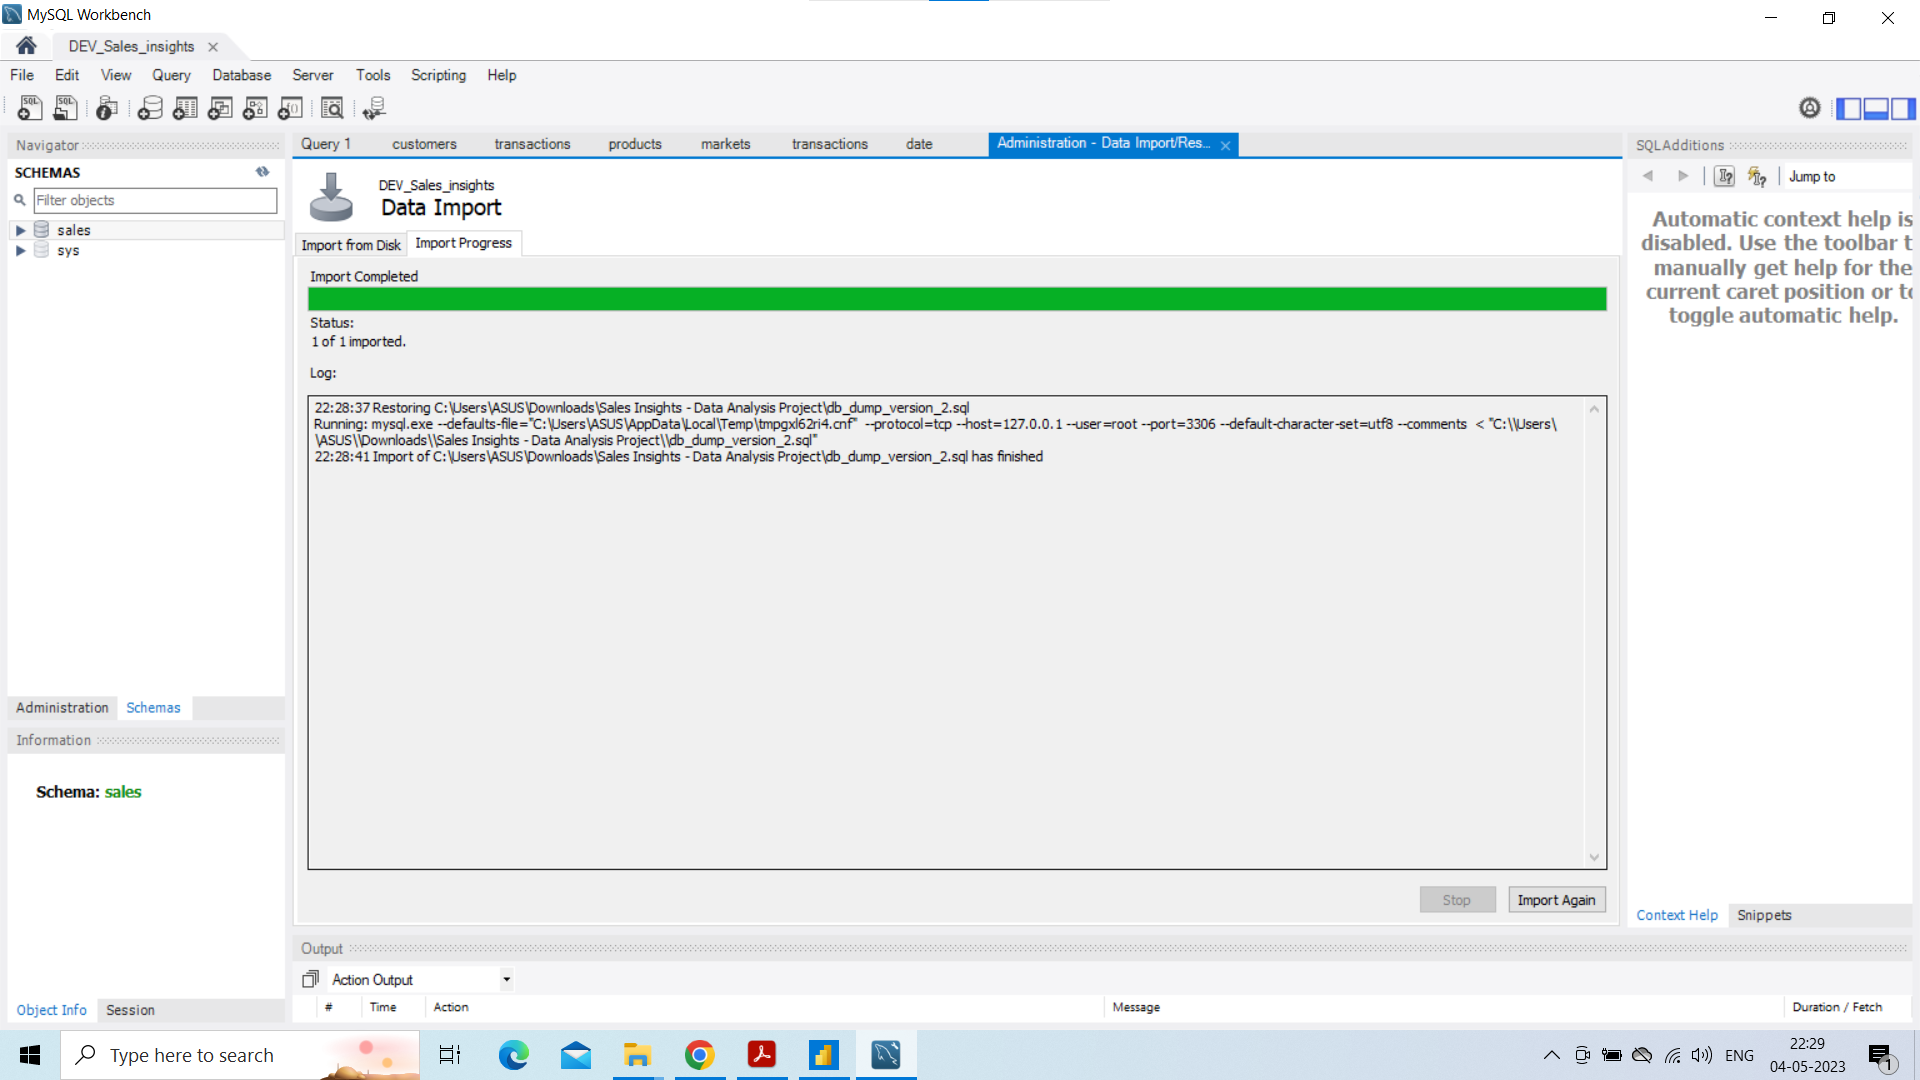1920x1080 pixels.
Task: Create a new schema in connected server
Action: pyautogui.click(x=150, y=108)
